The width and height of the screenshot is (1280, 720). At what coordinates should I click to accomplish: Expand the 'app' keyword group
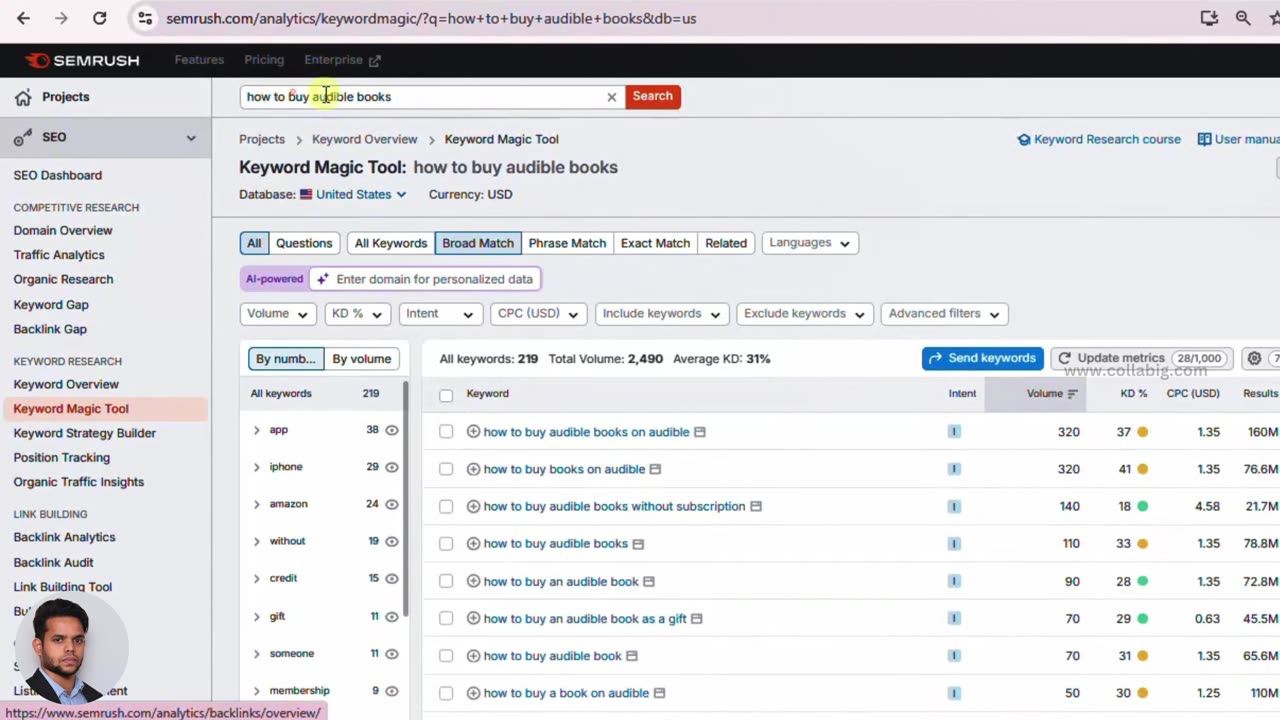tap(256, 430)
